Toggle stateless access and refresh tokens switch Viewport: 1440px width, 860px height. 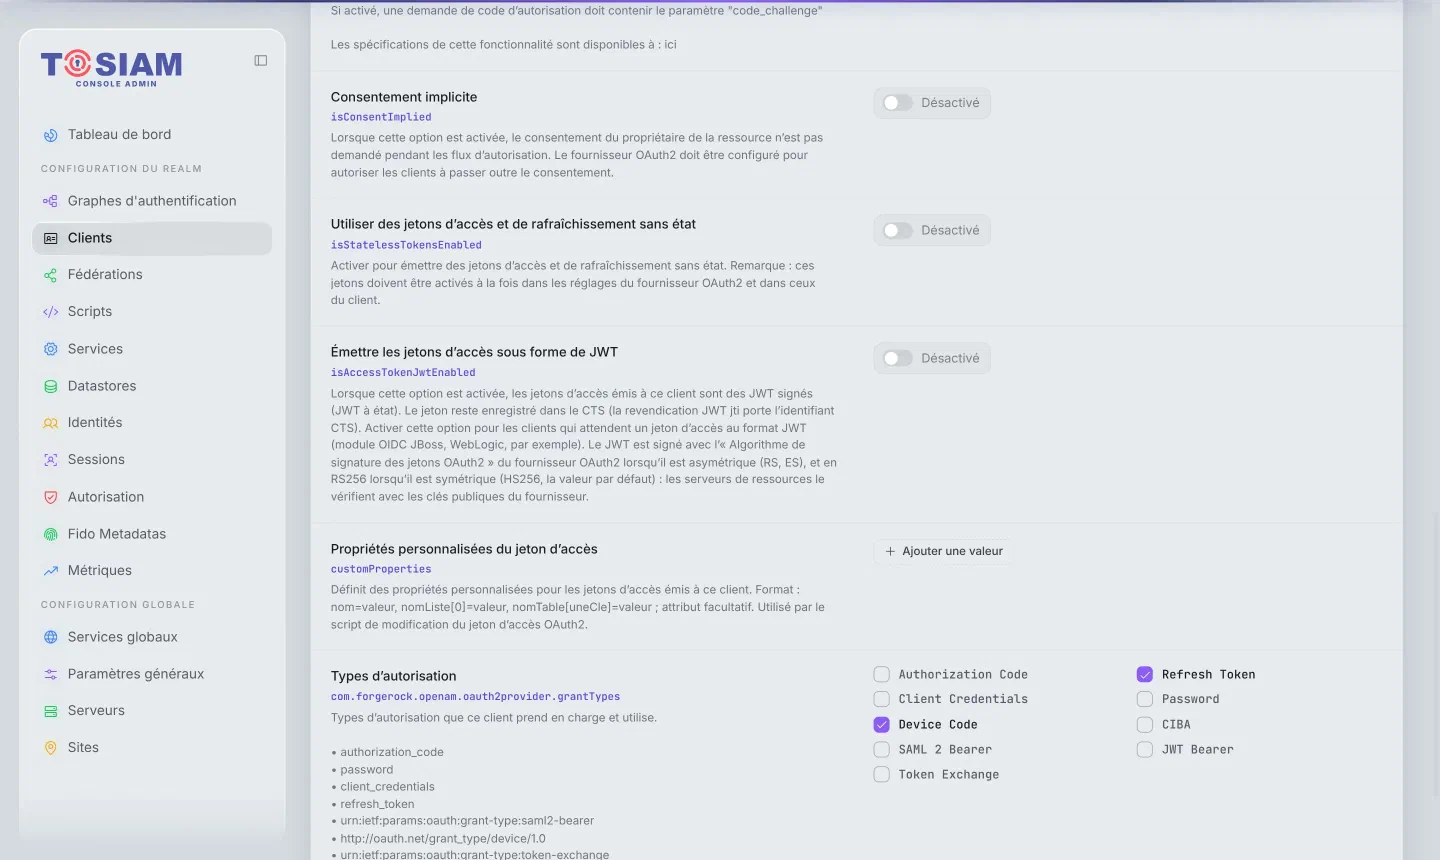pyautogui.click(x=898, y=231)
